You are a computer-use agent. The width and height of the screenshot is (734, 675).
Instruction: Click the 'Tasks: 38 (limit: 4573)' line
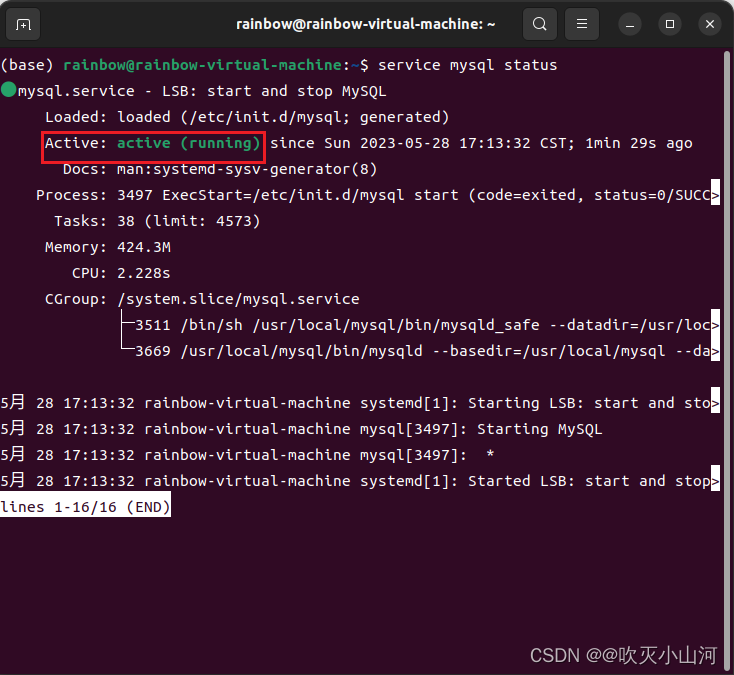click(157, 221)
